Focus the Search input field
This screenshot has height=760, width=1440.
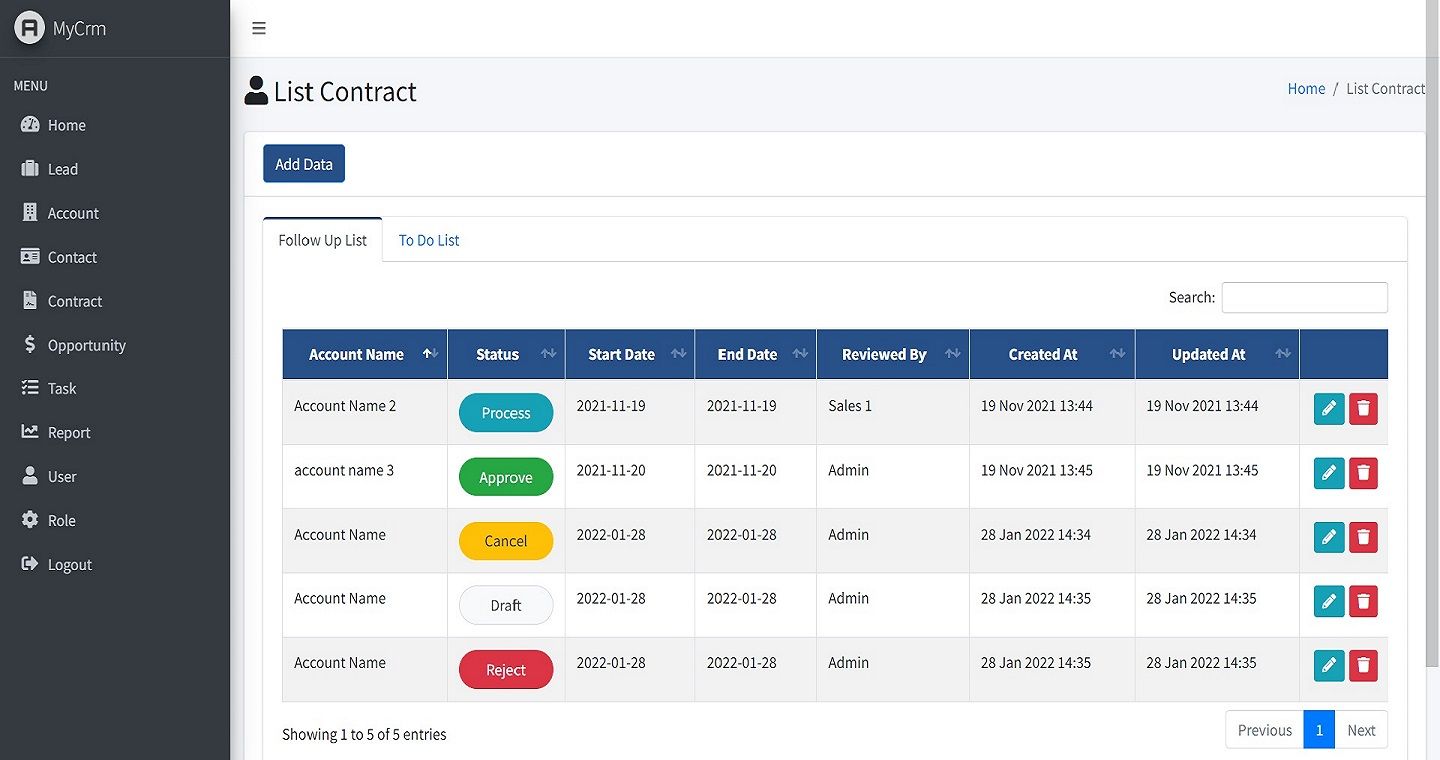(1305, 297)
